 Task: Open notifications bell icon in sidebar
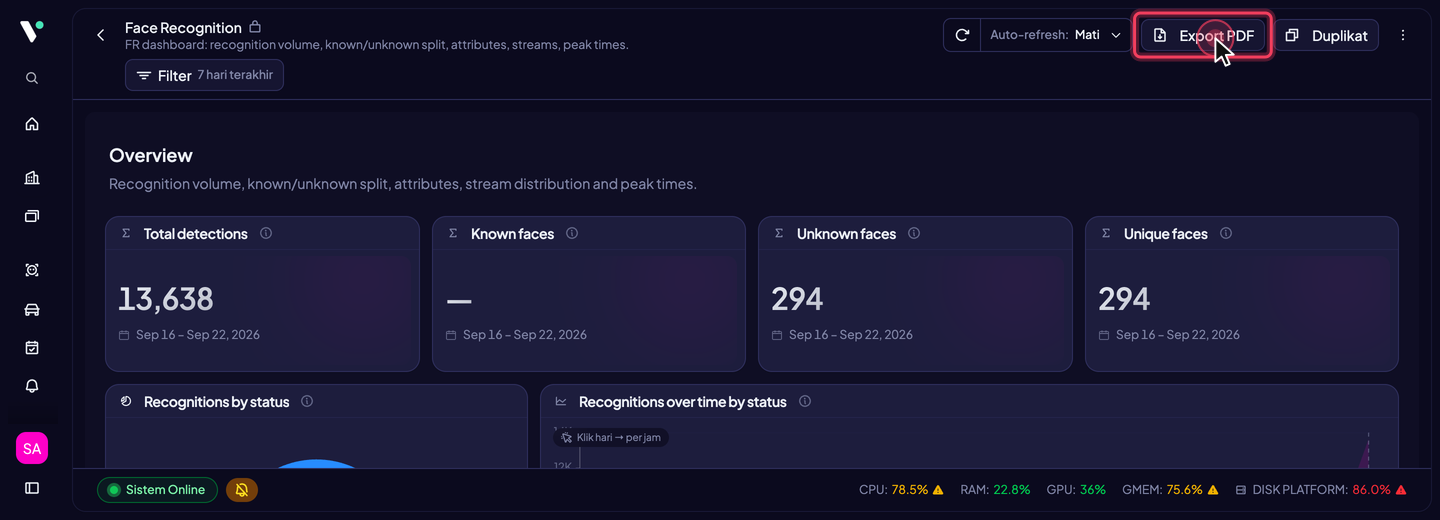coord(32,386)
